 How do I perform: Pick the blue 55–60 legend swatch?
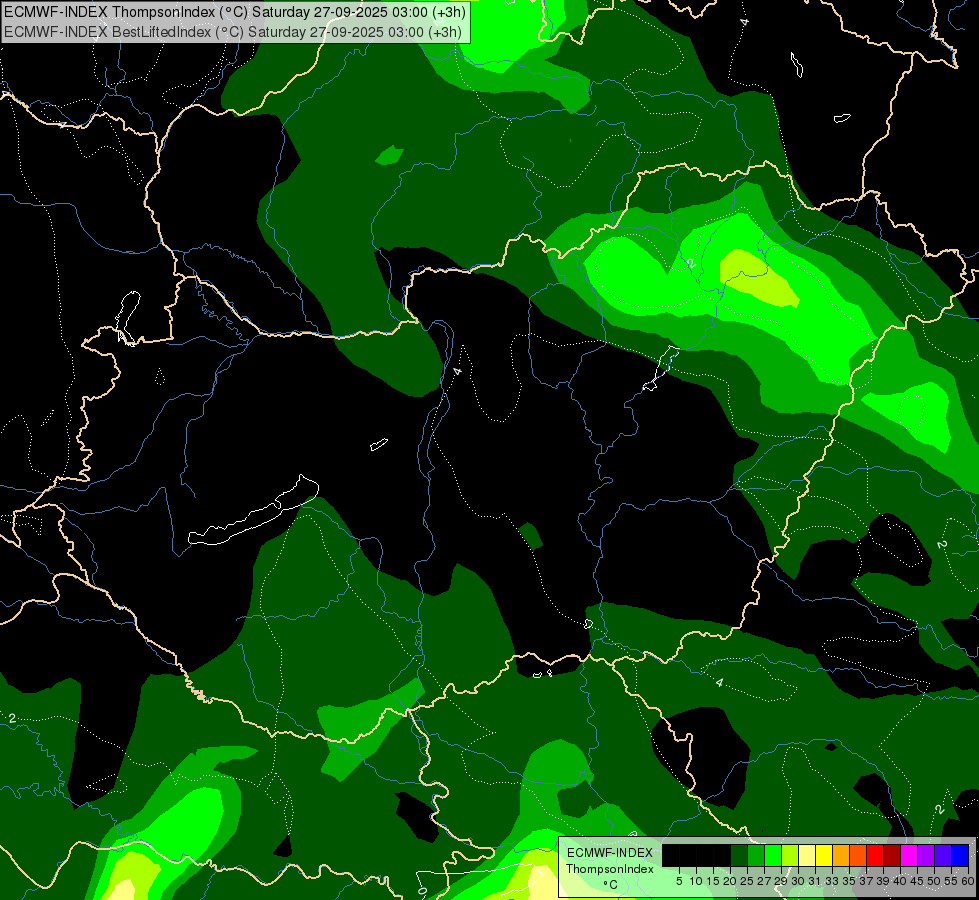(x=960, y=855)
